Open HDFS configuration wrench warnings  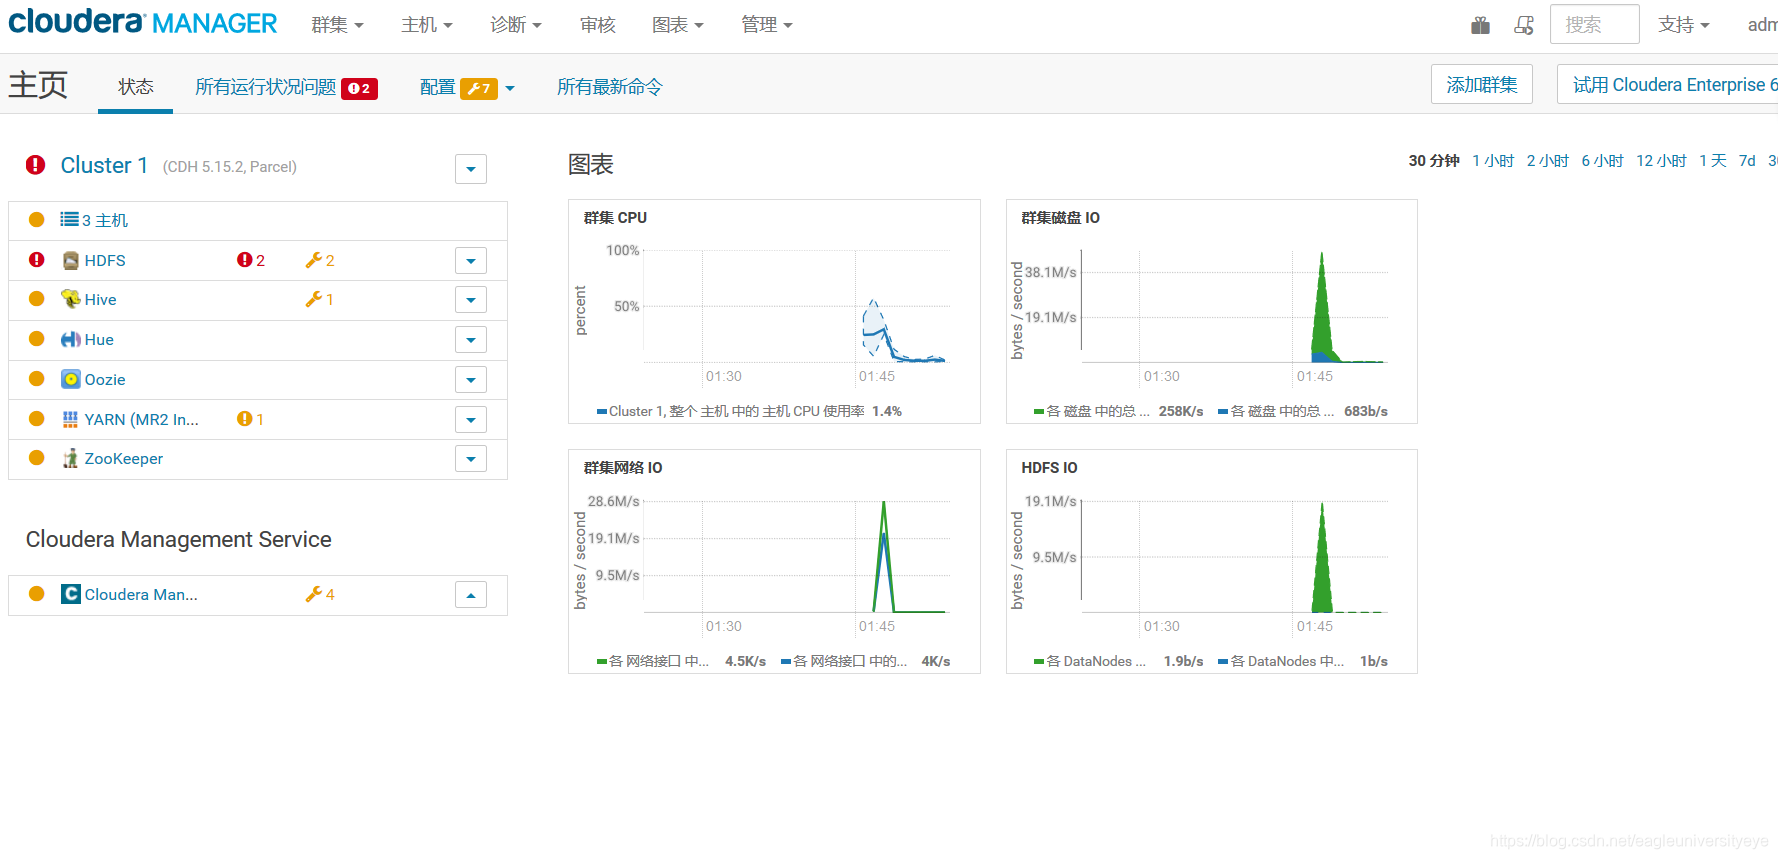tap(320, 260)
